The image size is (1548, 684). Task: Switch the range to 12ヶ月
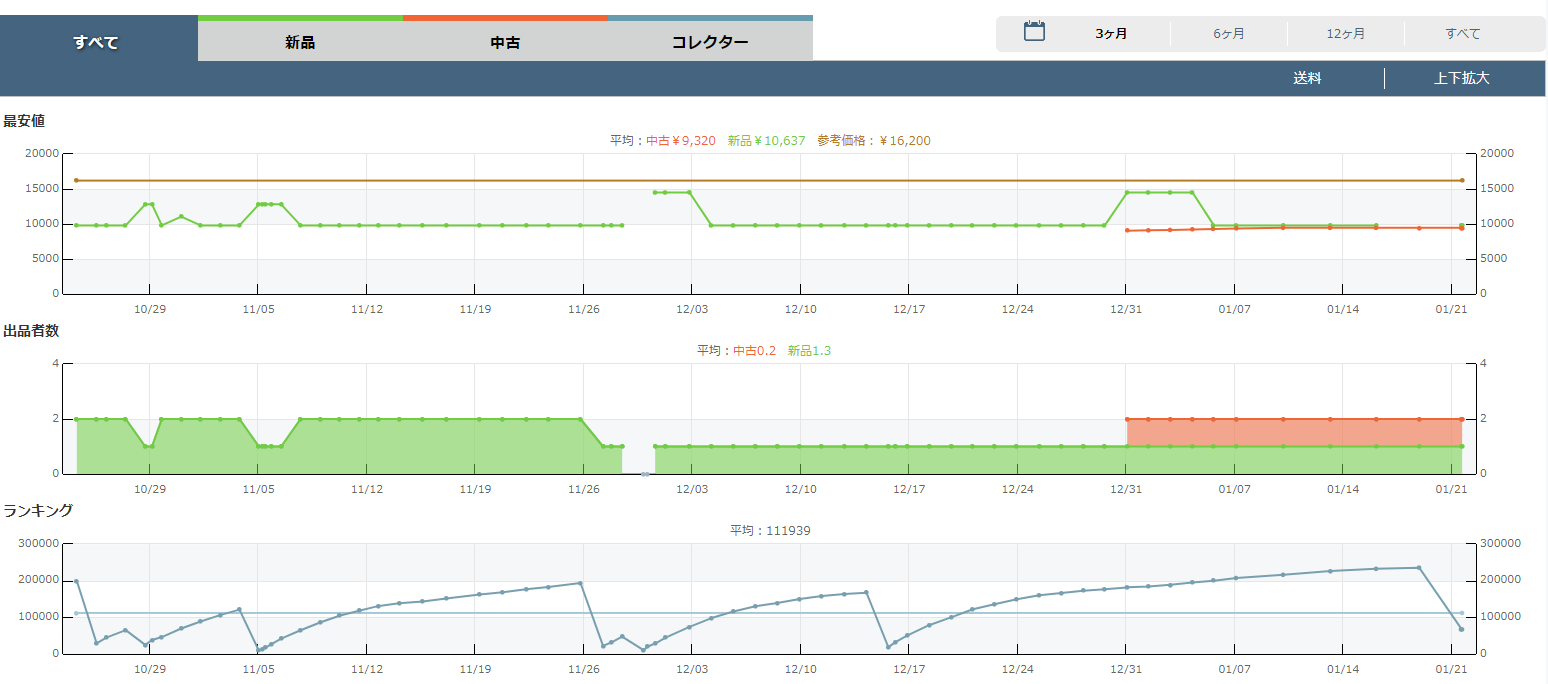(1346, 34)
